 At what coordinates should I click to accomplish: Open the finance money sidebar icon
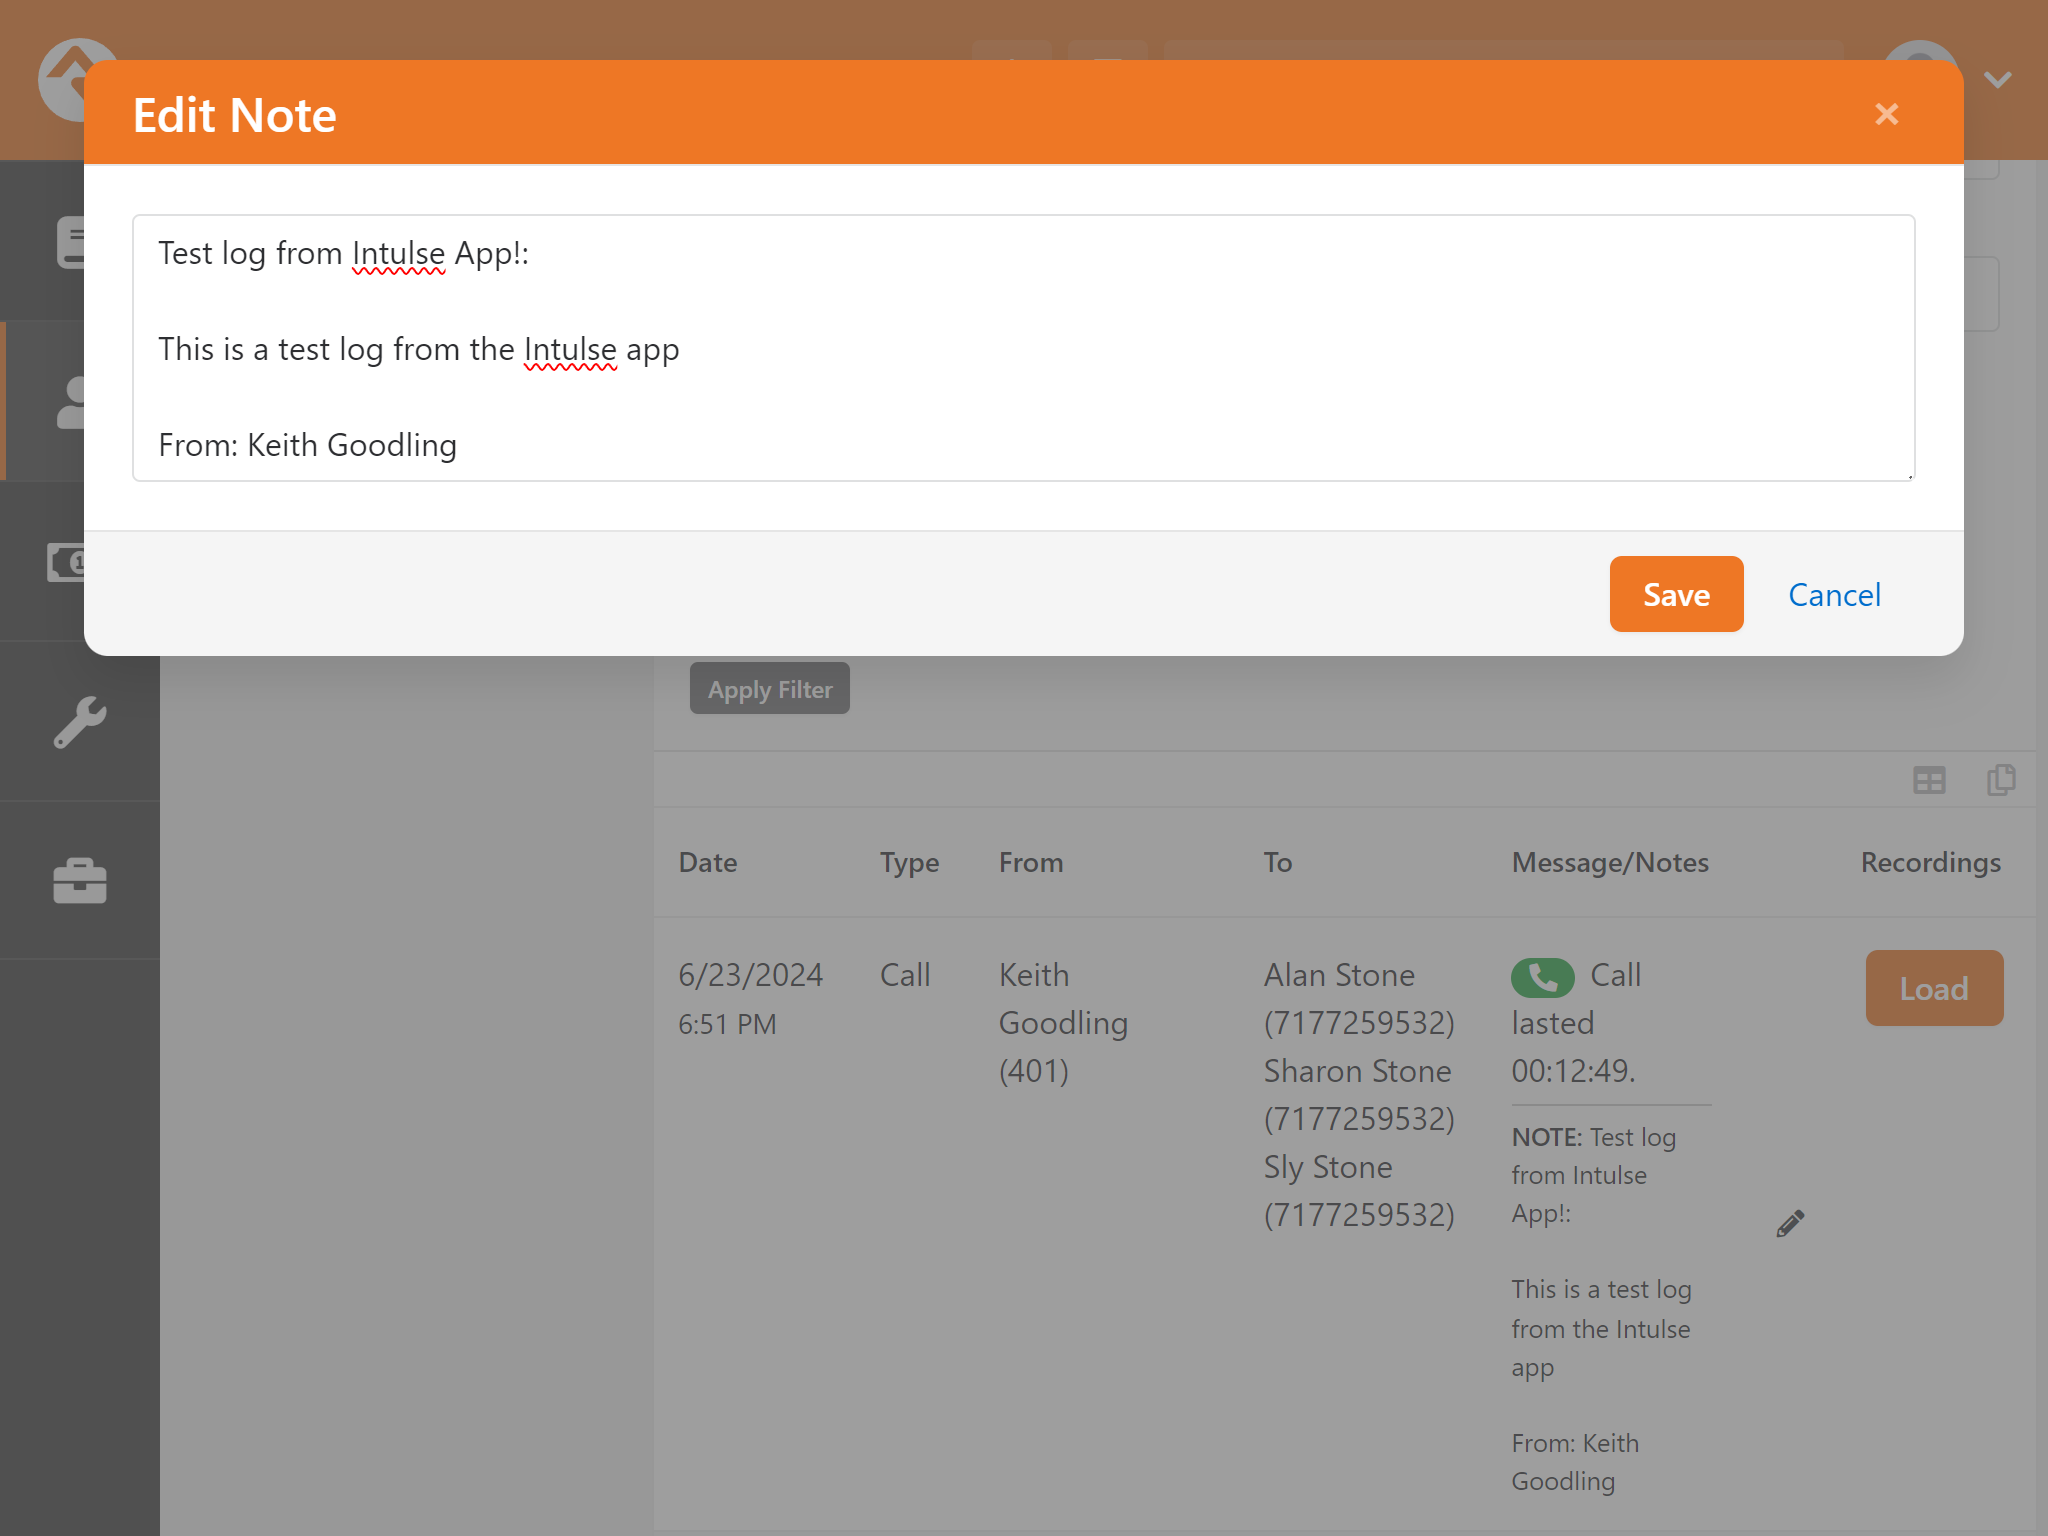(x=67, y=562)
